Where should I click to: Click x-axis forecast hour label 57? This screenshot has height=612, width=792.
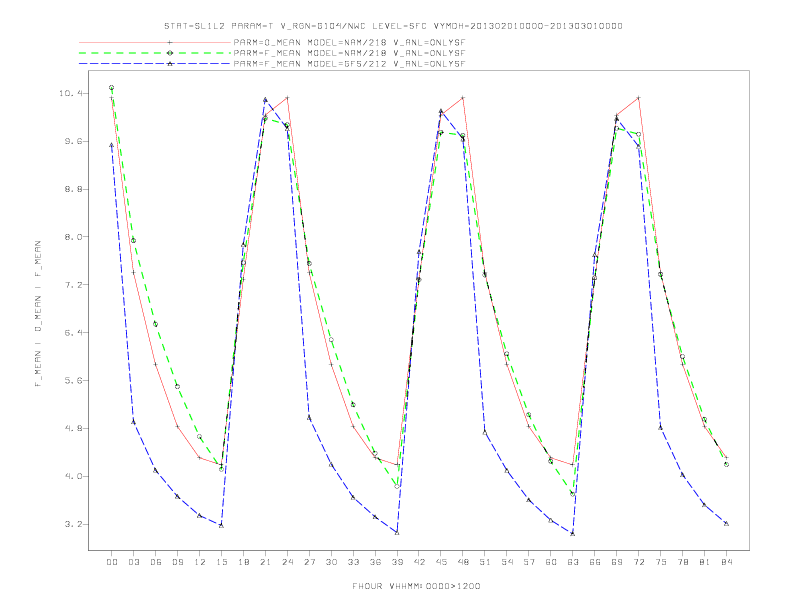529,562
